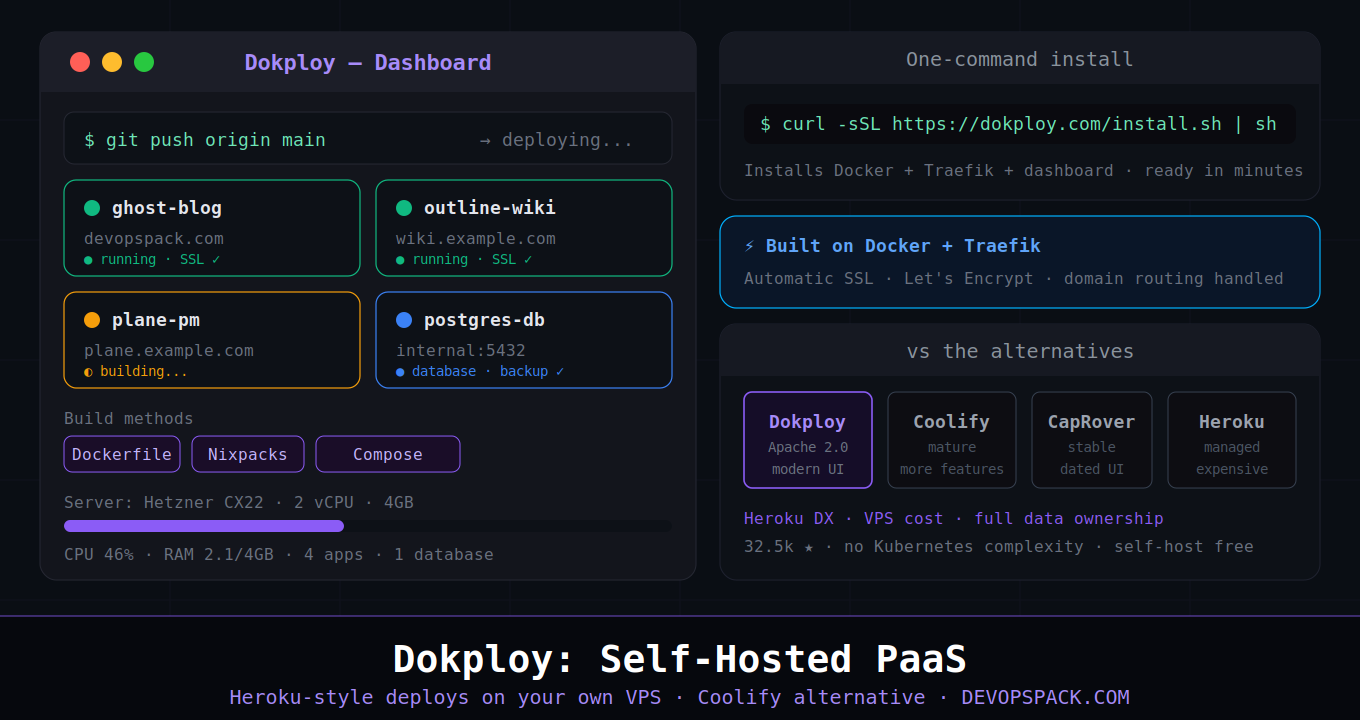Image resolution: width=1360 pixels, height=720 pixels.
Task: Open the ghost-blog app card
Action: coord(212,228)
